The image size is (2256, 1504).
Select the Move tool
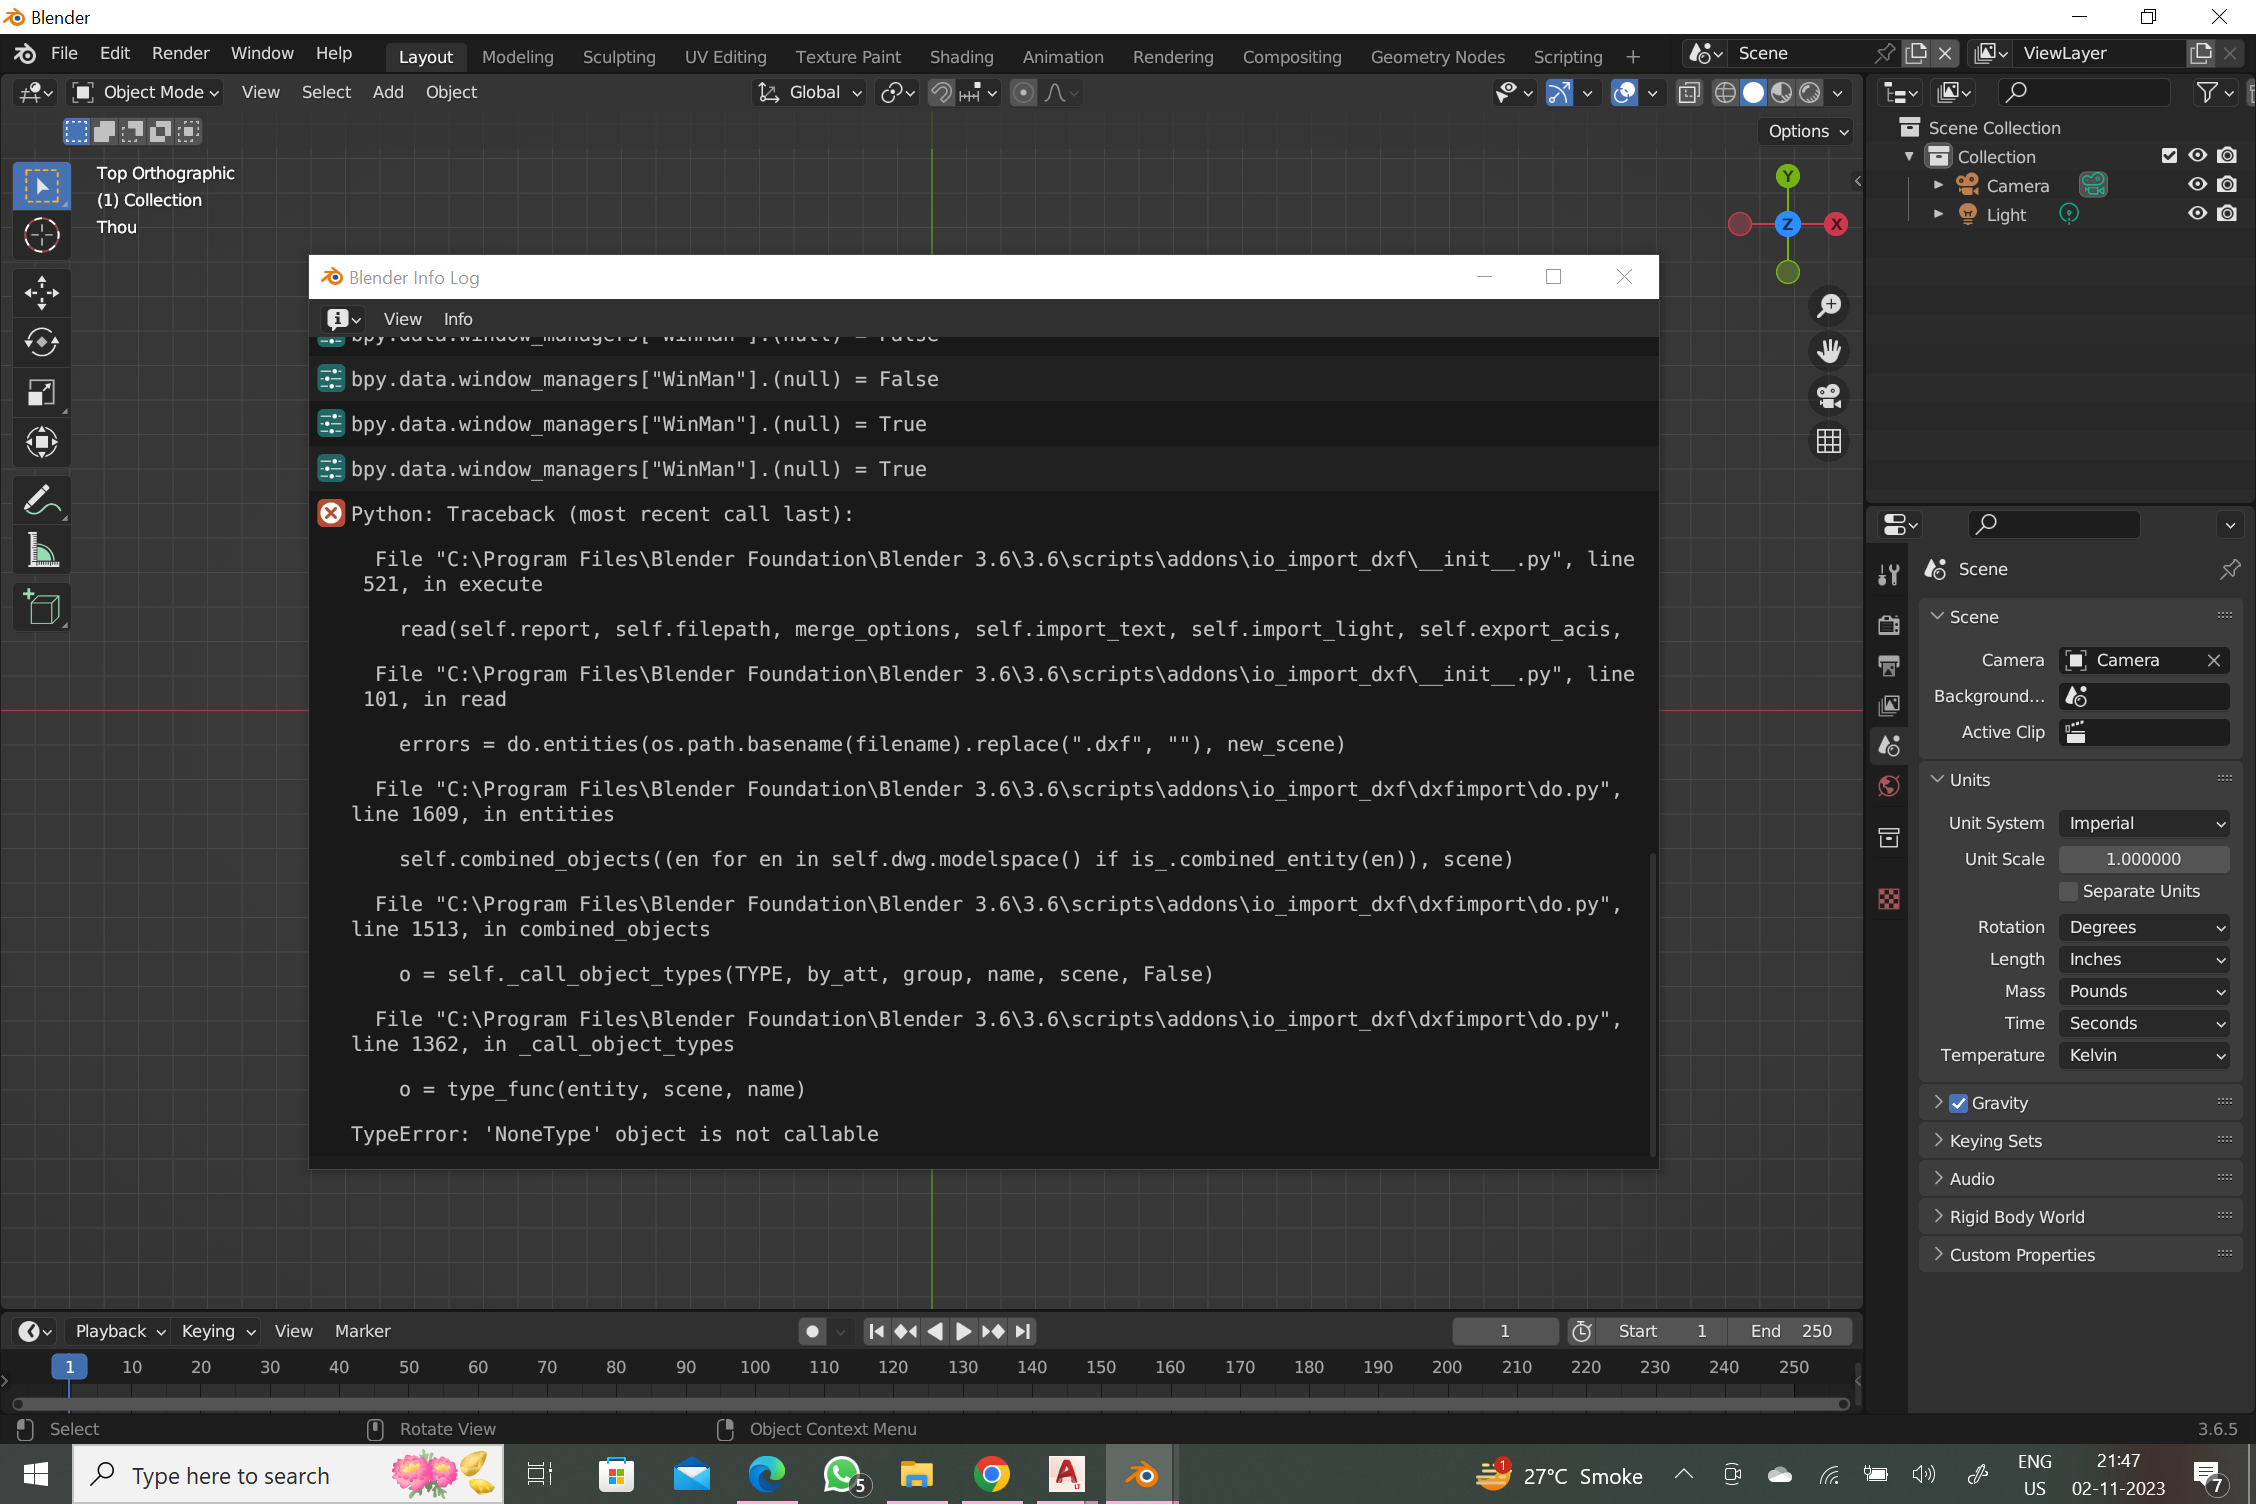42,293
